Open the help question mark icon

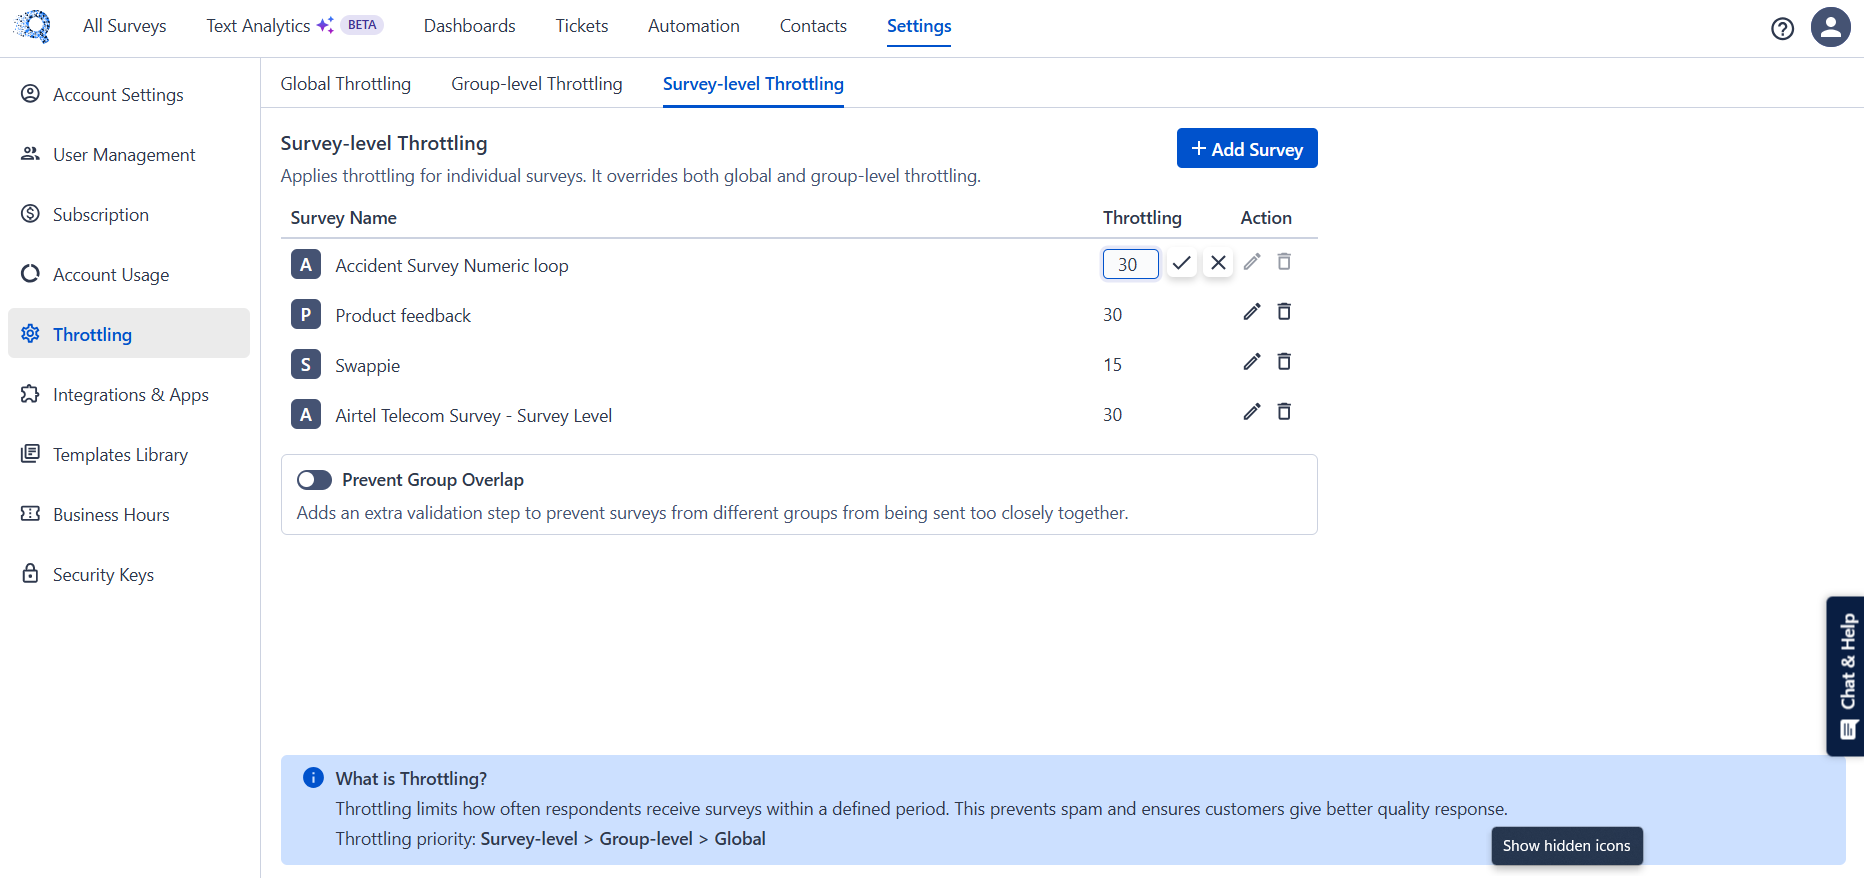click(1782, 28)
